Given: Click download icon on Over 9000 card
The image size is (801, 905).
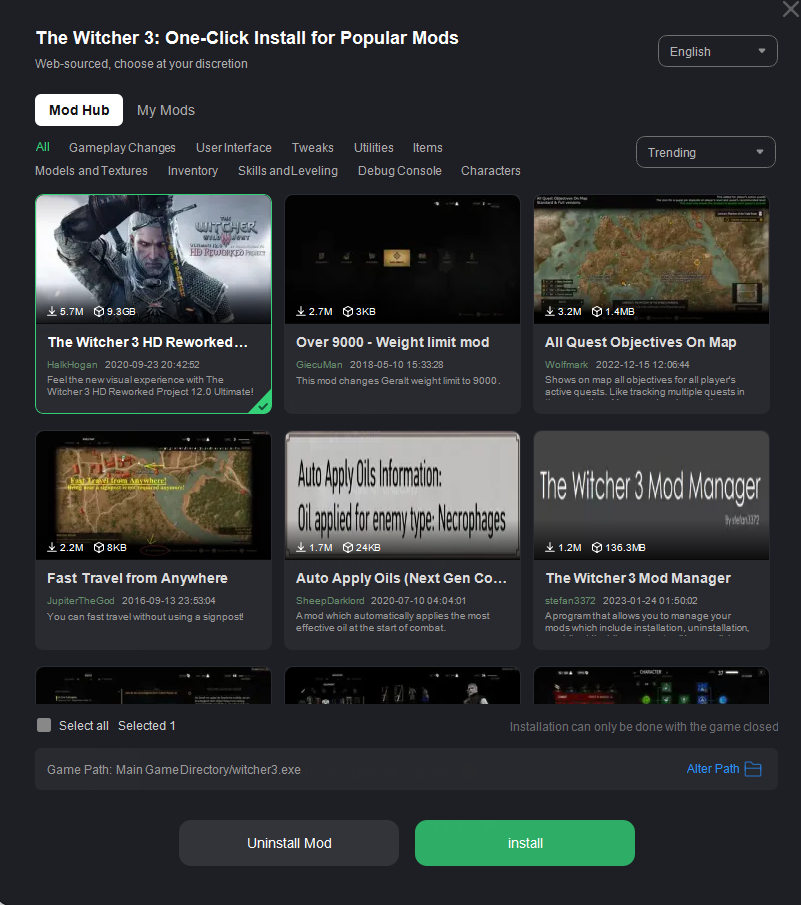Looking at the screenshot, I should 301,311.
